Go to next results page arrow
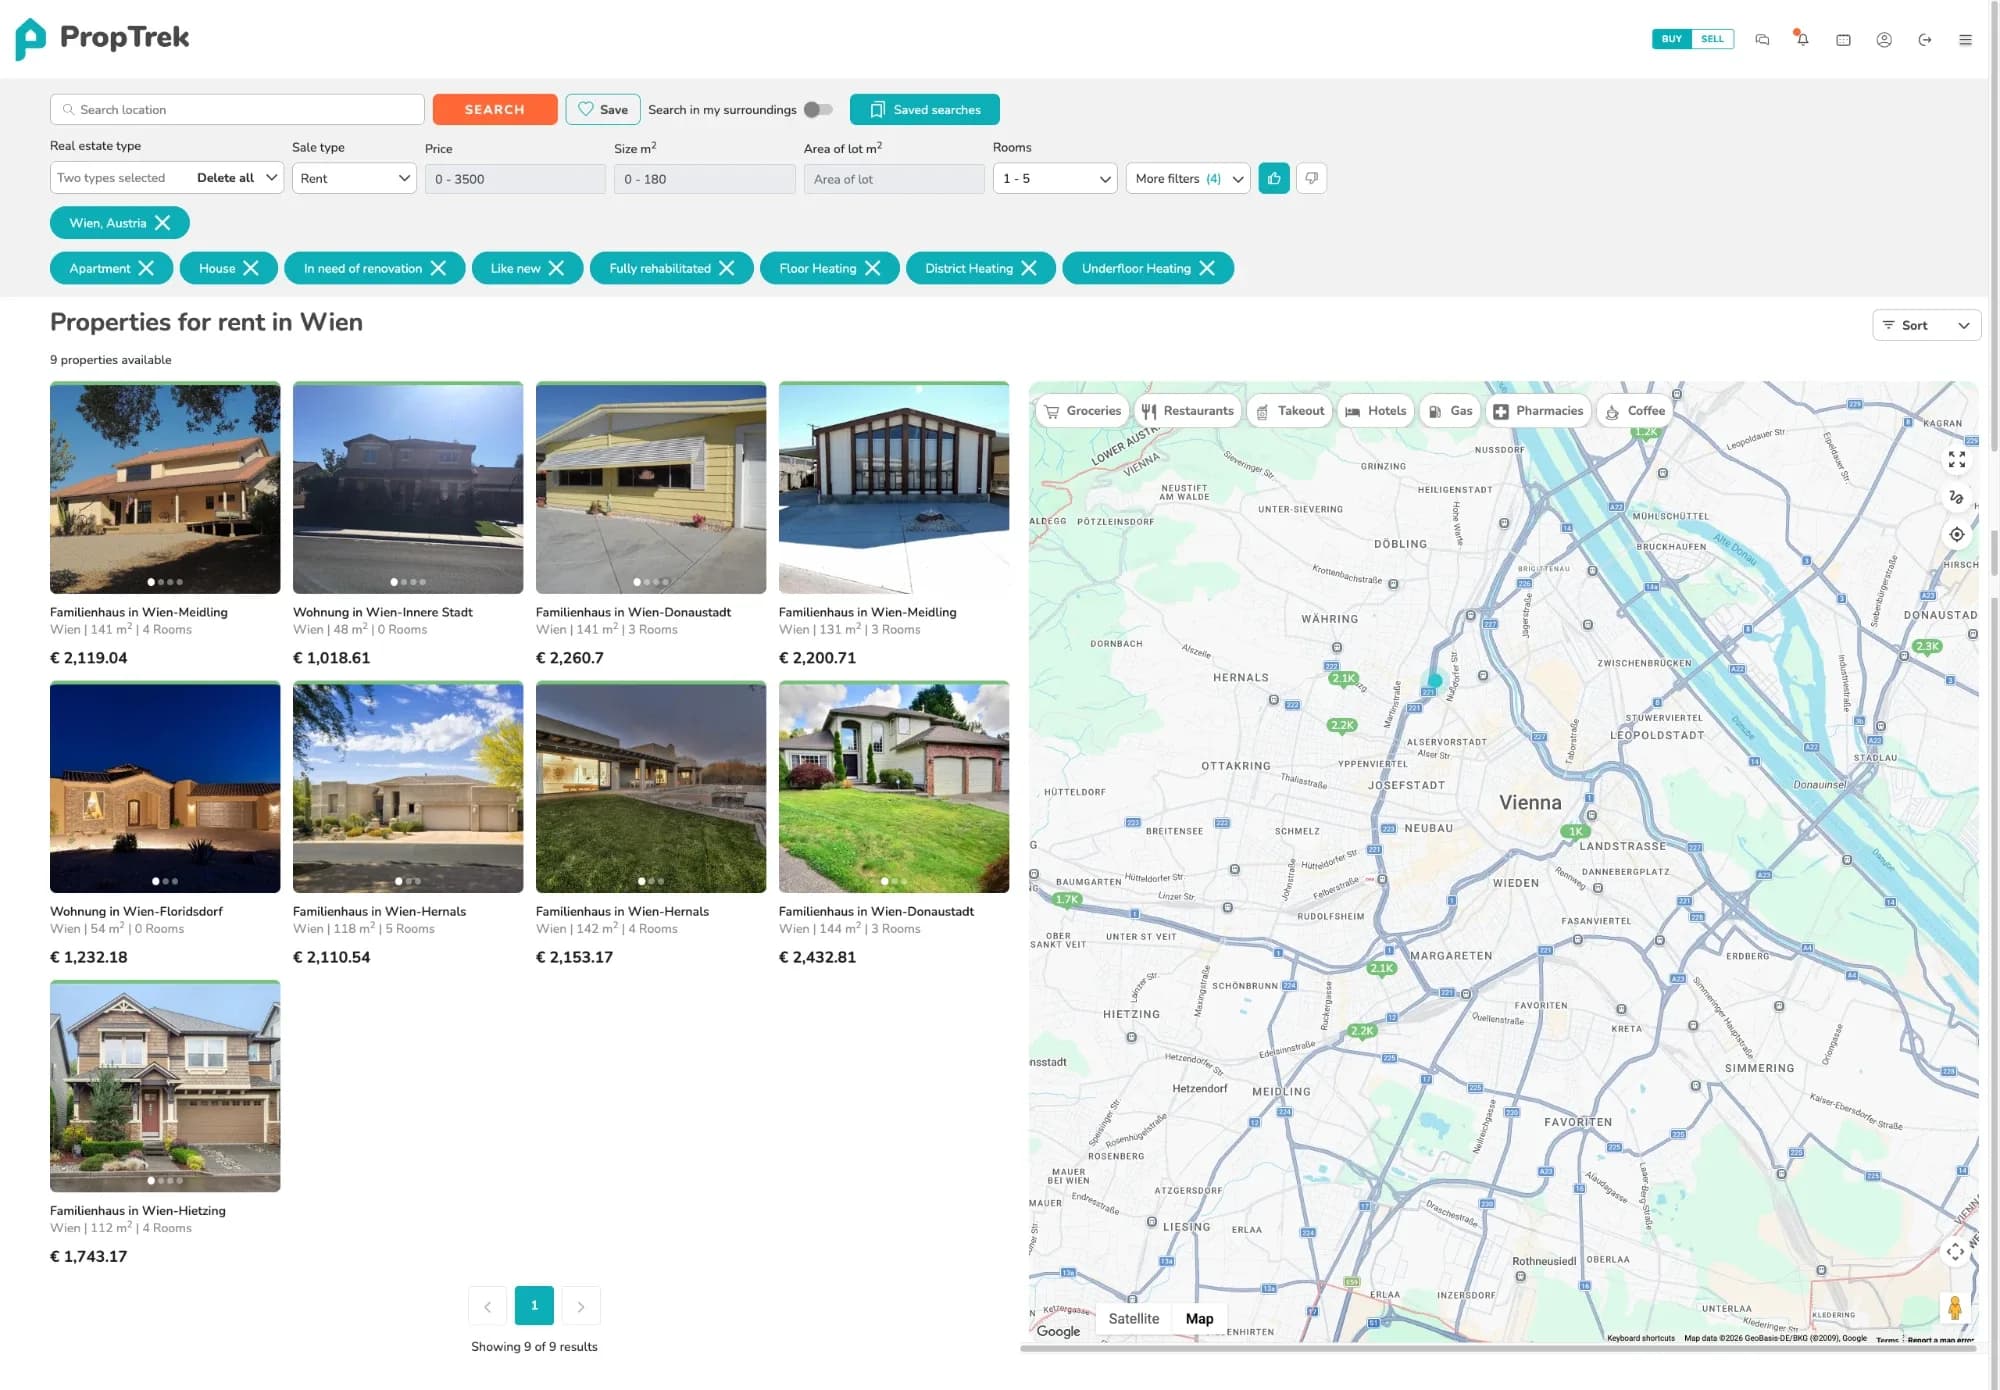The height and width of the screenshot is (1390, 2000). [581, 1306]
